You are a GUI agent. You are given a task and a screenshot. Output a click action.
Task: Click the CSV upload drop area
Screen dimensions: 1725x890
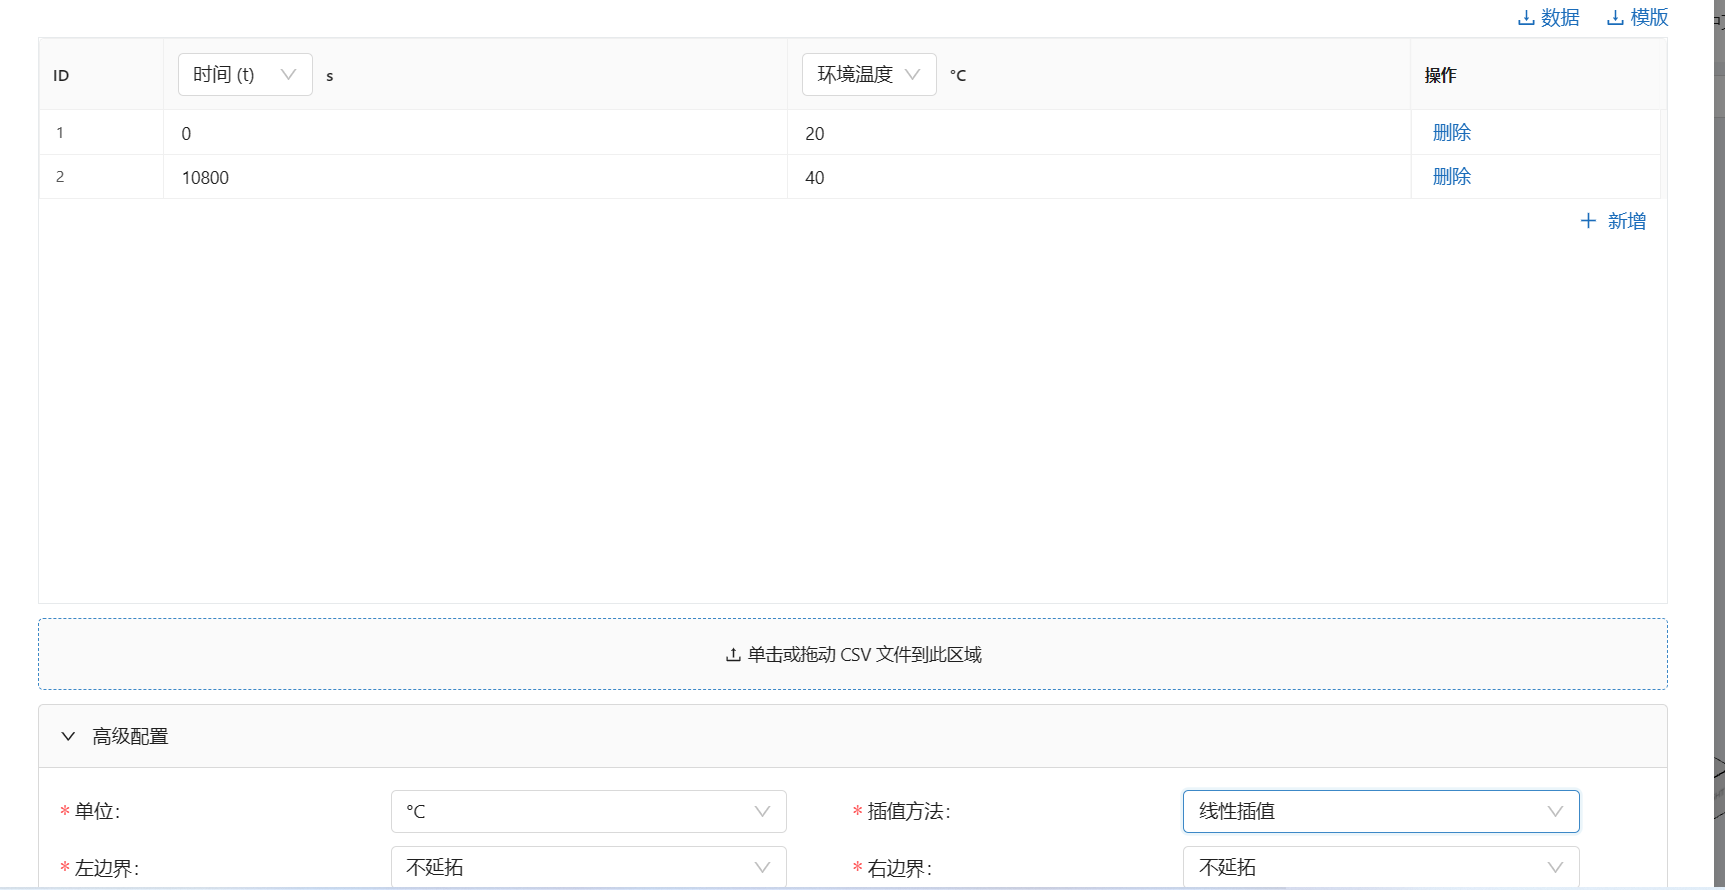point(853,654)
